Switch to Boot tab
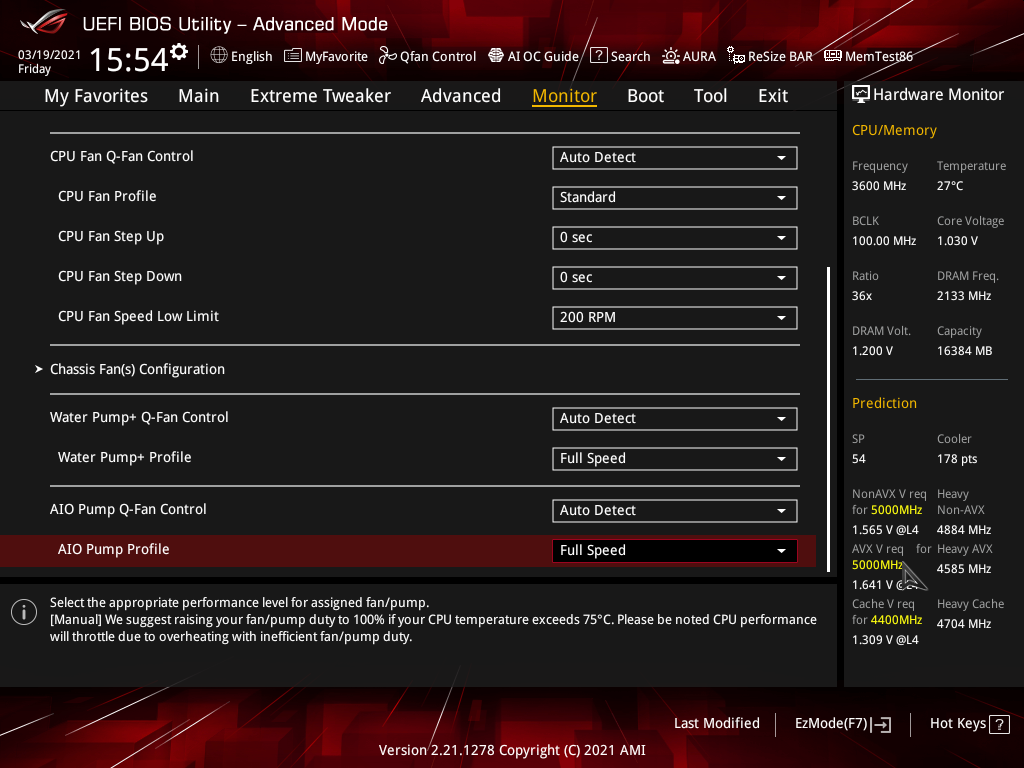The image size is (1024, 768). pyautogui.click(x=645, y=96)
